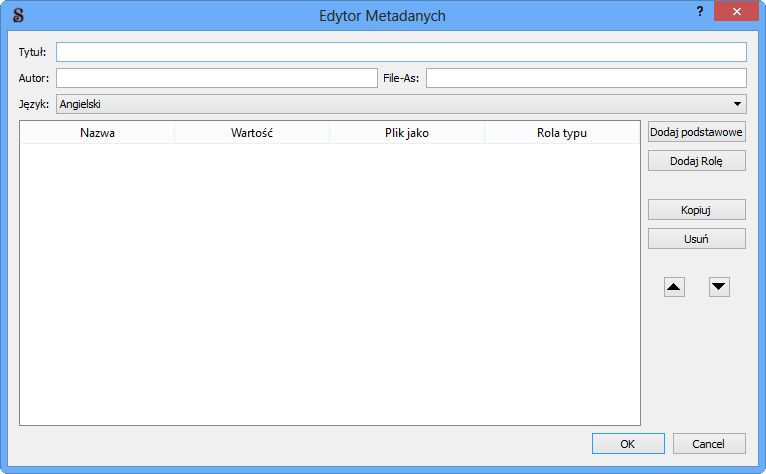Open the Język language dropdown
The width and height of the screenshot is (766, 474).
(x=401, y=104)
